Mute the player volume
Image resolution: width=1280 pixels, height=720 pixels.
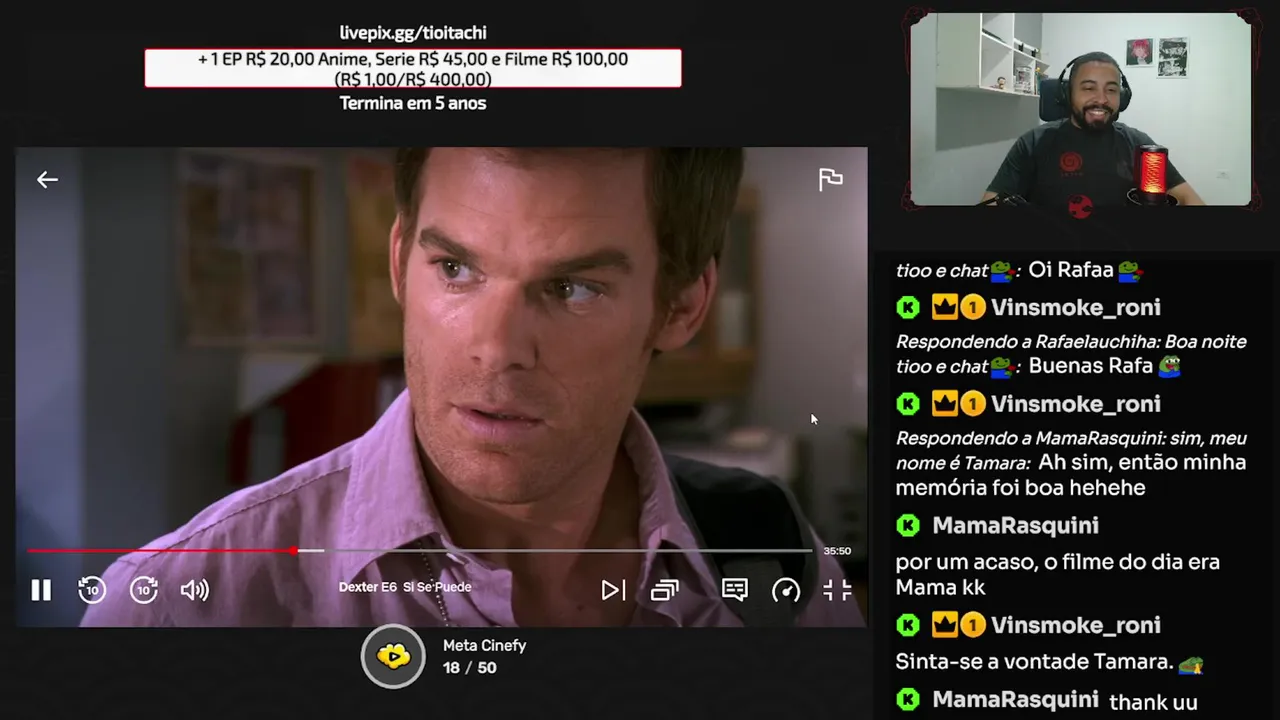195,590
